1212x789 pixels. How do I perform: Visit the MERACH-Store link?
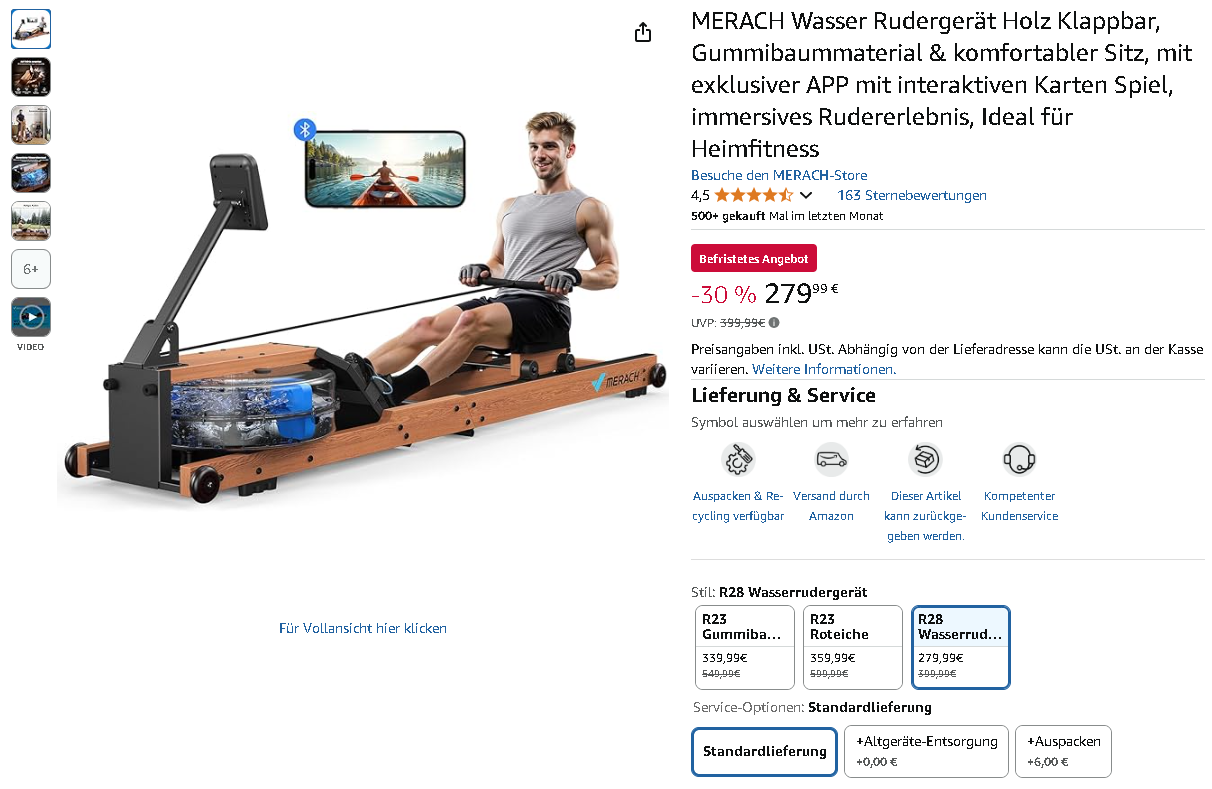[779, 175]
